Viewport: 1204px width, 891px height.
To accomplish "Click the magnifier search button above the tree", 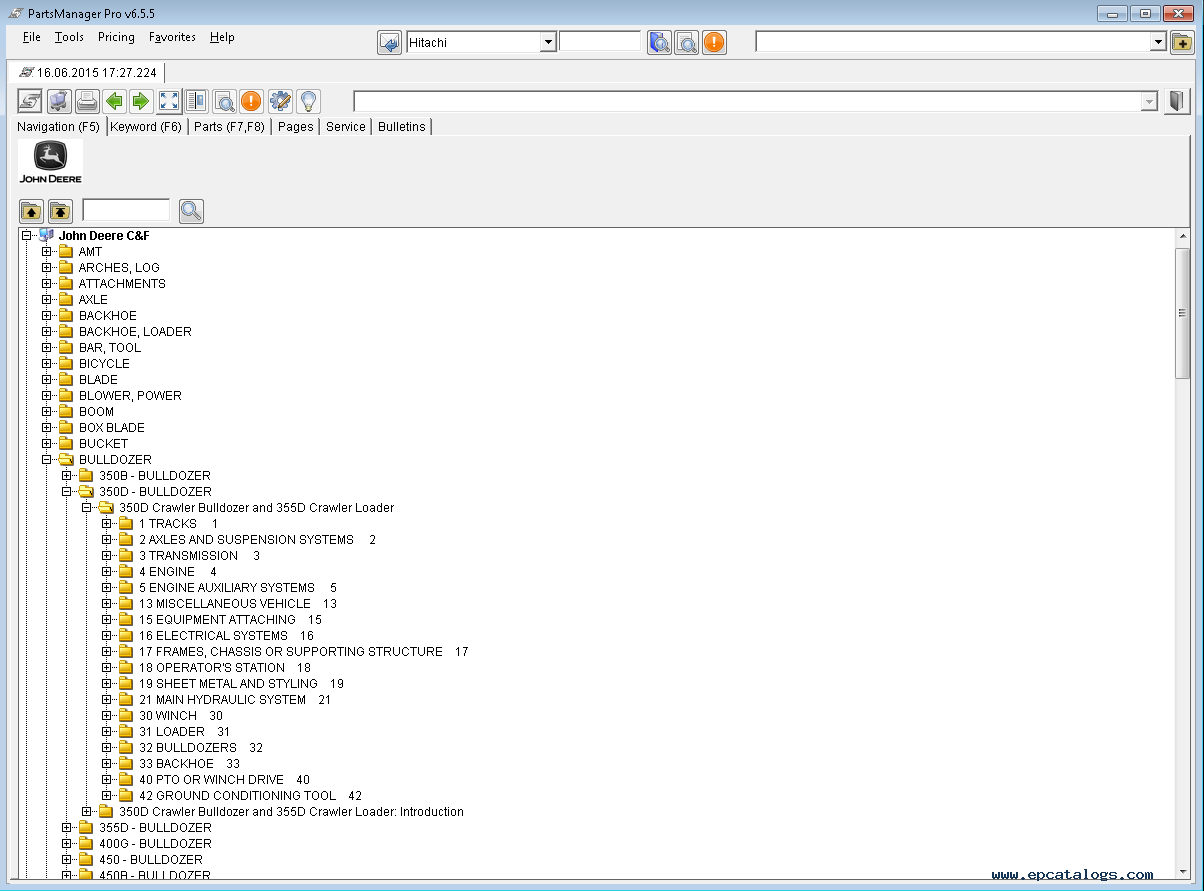I will click(191, 211).
